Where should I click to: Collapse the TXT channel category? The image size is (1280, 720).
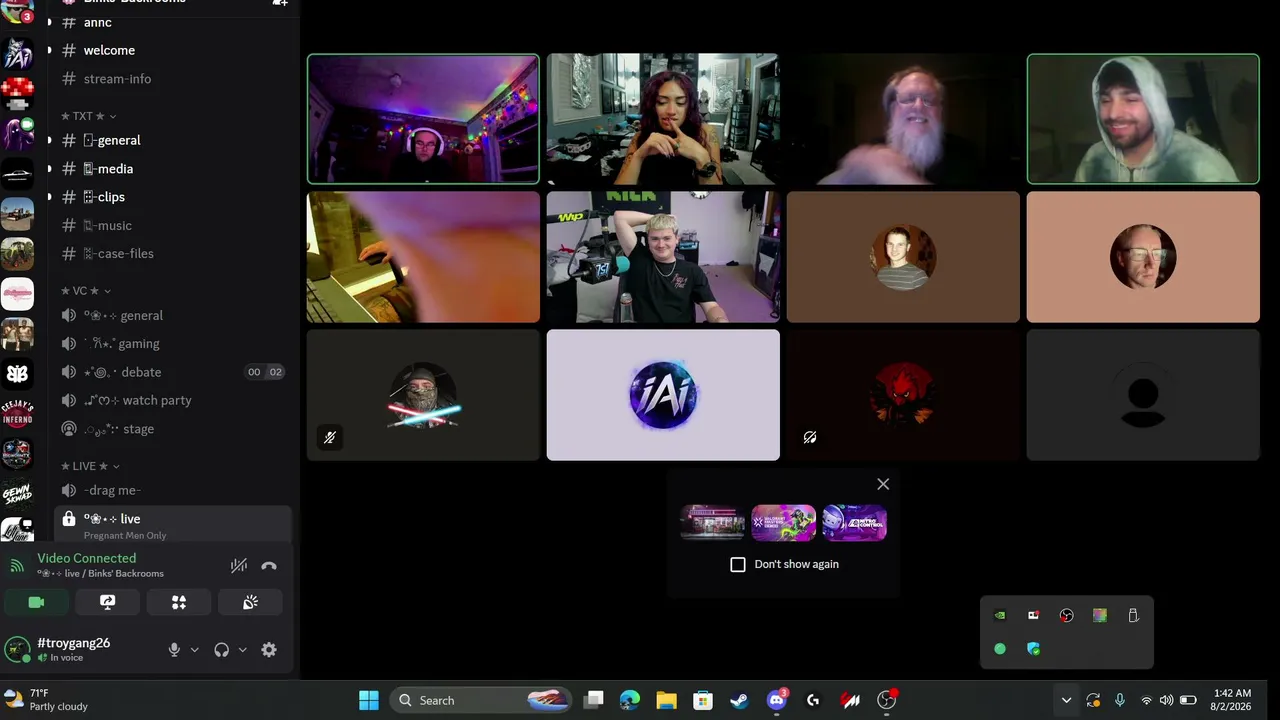[88, 116]
